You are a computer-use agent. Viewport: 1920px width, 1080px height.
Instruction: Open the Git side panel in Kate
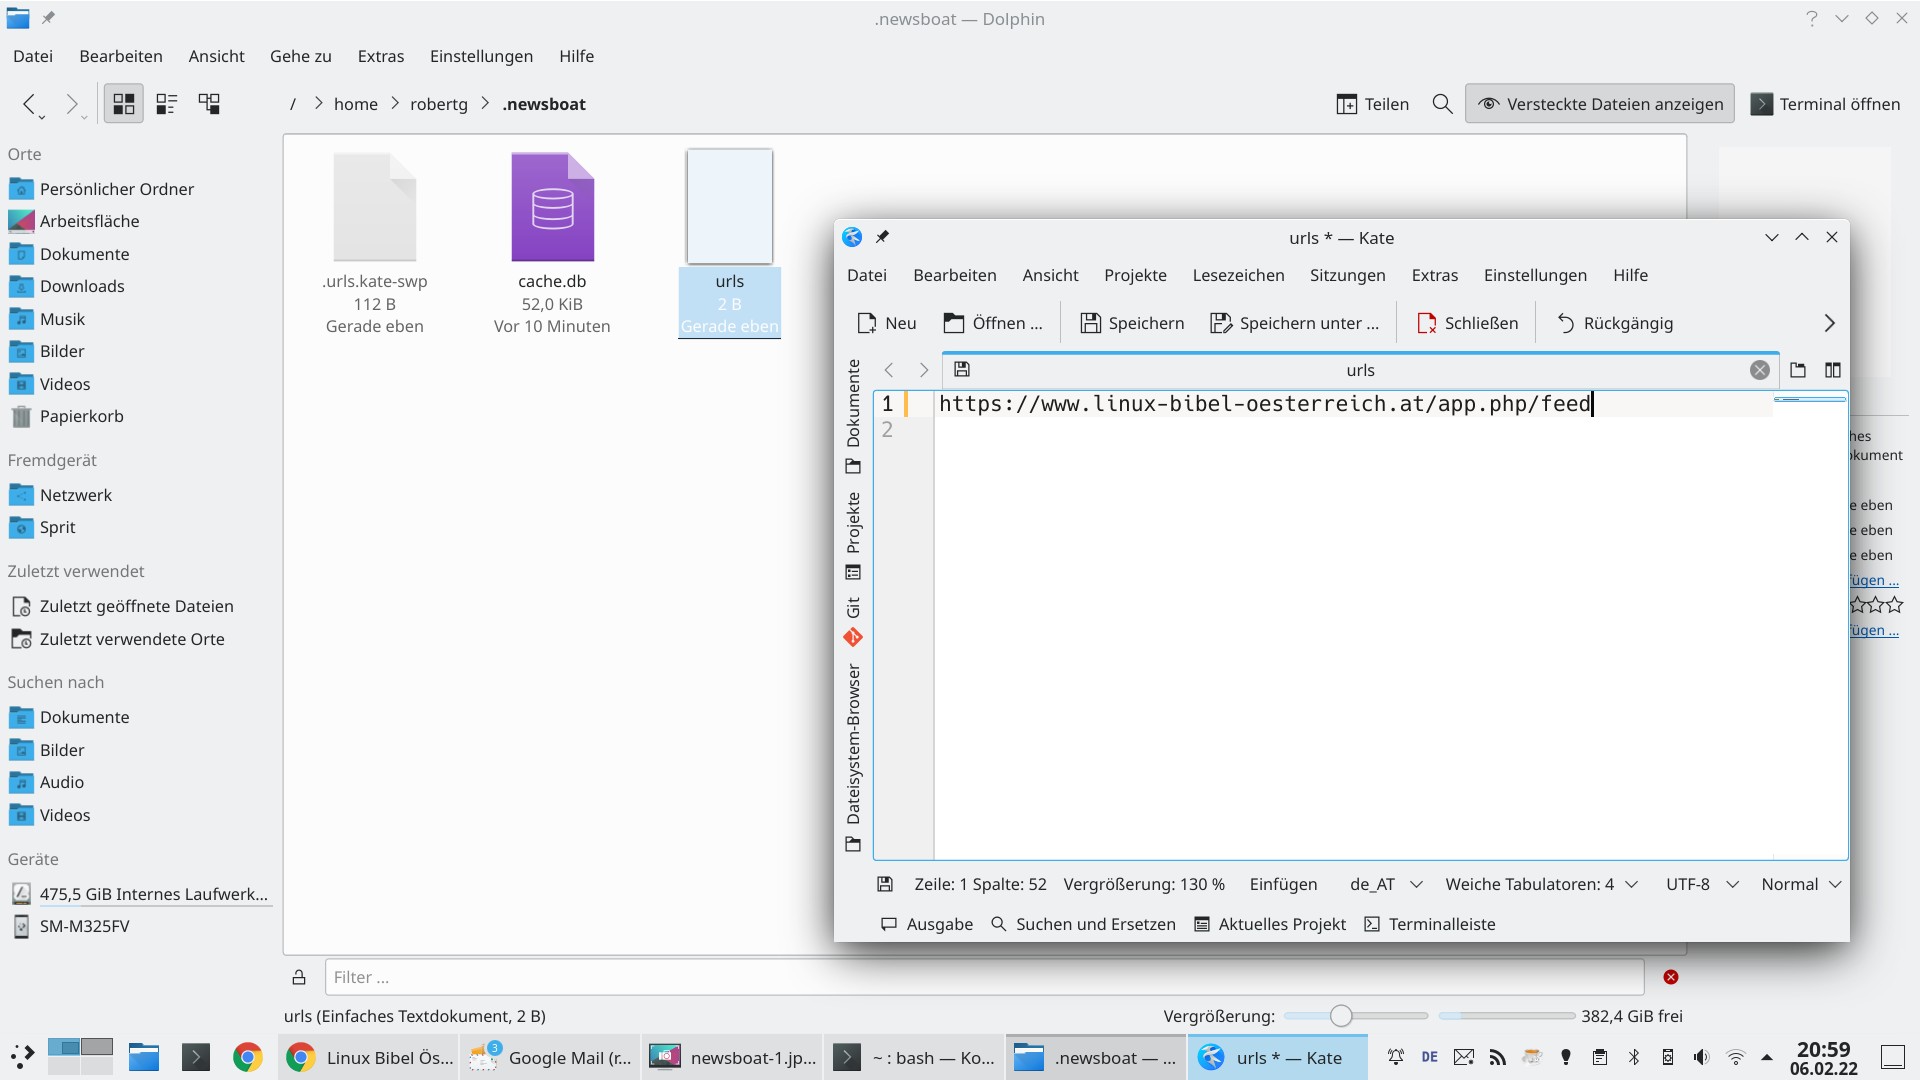853,621
